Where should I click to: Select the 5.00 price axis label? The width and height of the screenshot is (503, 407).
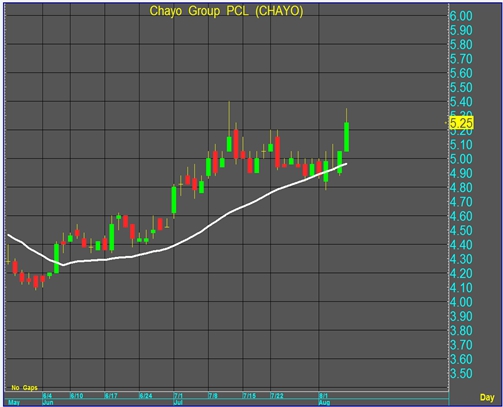coord(461,159)
